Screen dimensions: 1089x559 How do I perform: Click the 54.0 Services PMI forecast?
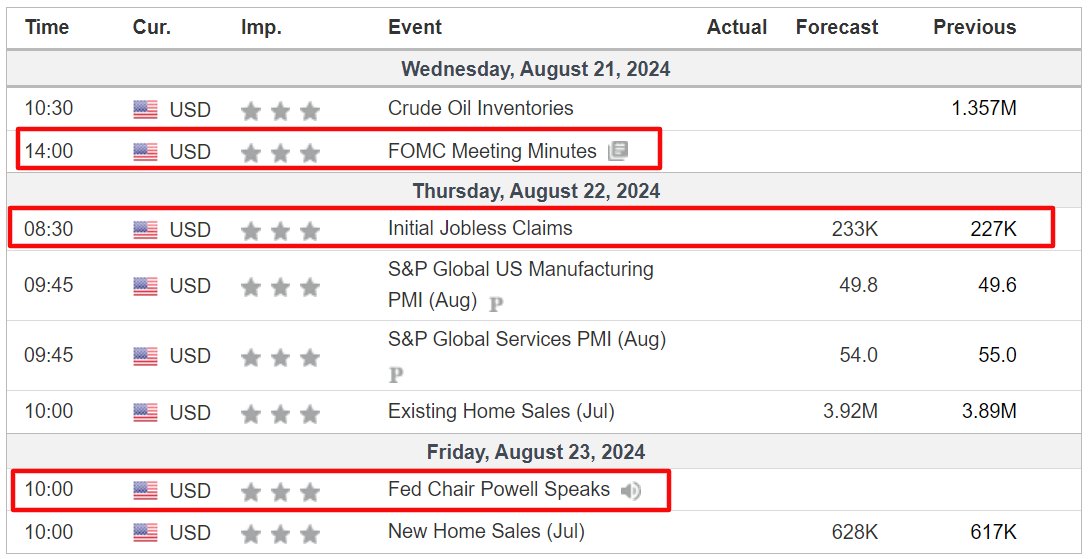[x=858, y=356]
